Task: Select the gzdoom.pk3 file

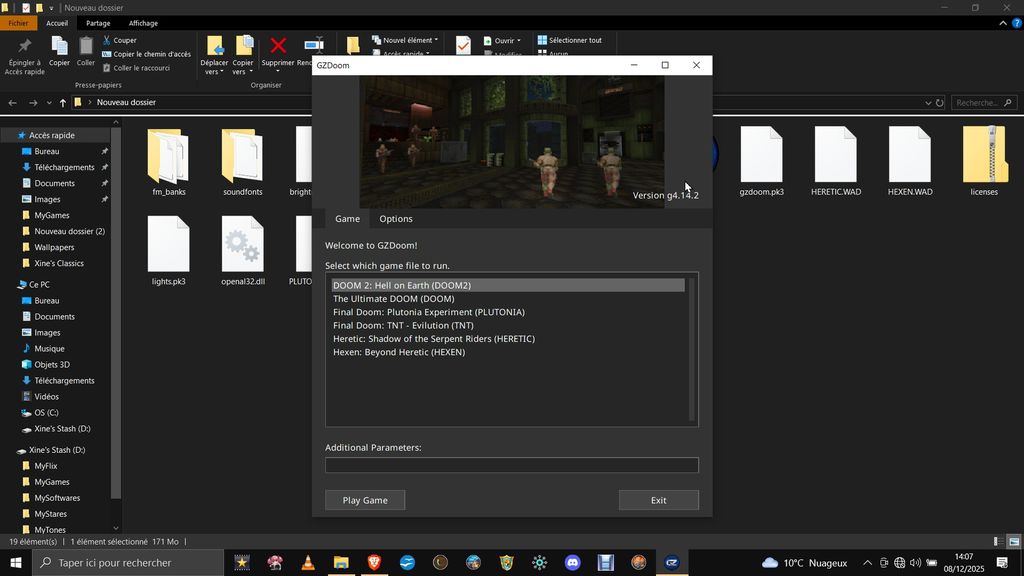Action: [x=761, y=162]
